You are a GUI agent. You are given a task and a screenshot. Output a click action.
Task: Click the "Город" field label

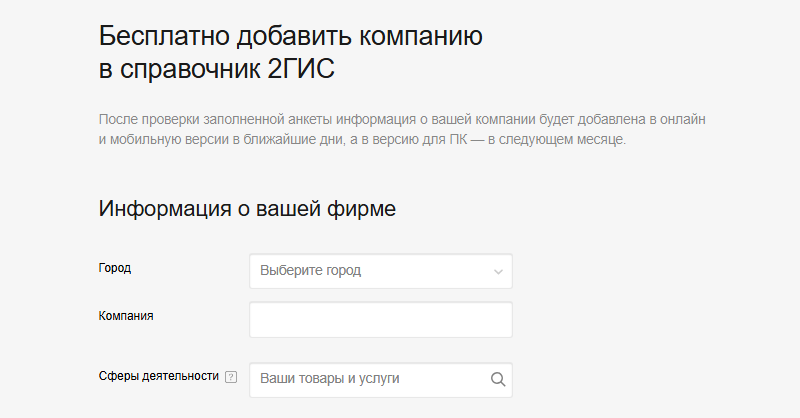click(115, 268)
